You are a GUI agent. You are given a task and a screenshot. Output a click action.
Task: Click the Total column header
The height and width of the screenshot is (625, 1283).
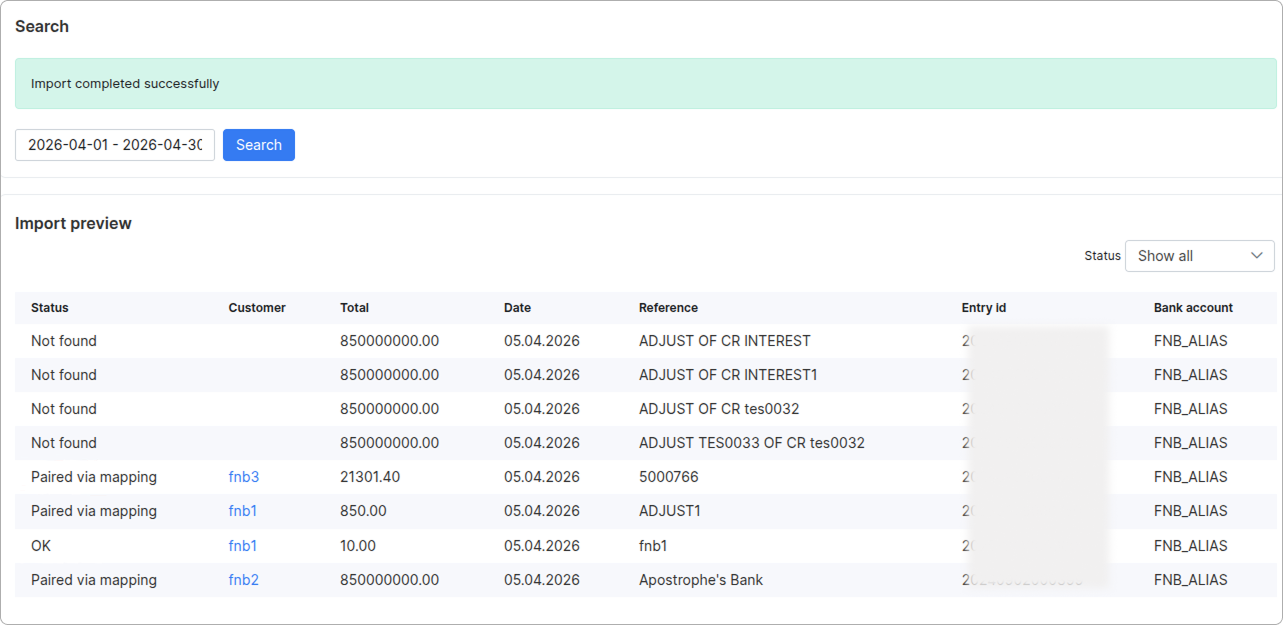354,308
